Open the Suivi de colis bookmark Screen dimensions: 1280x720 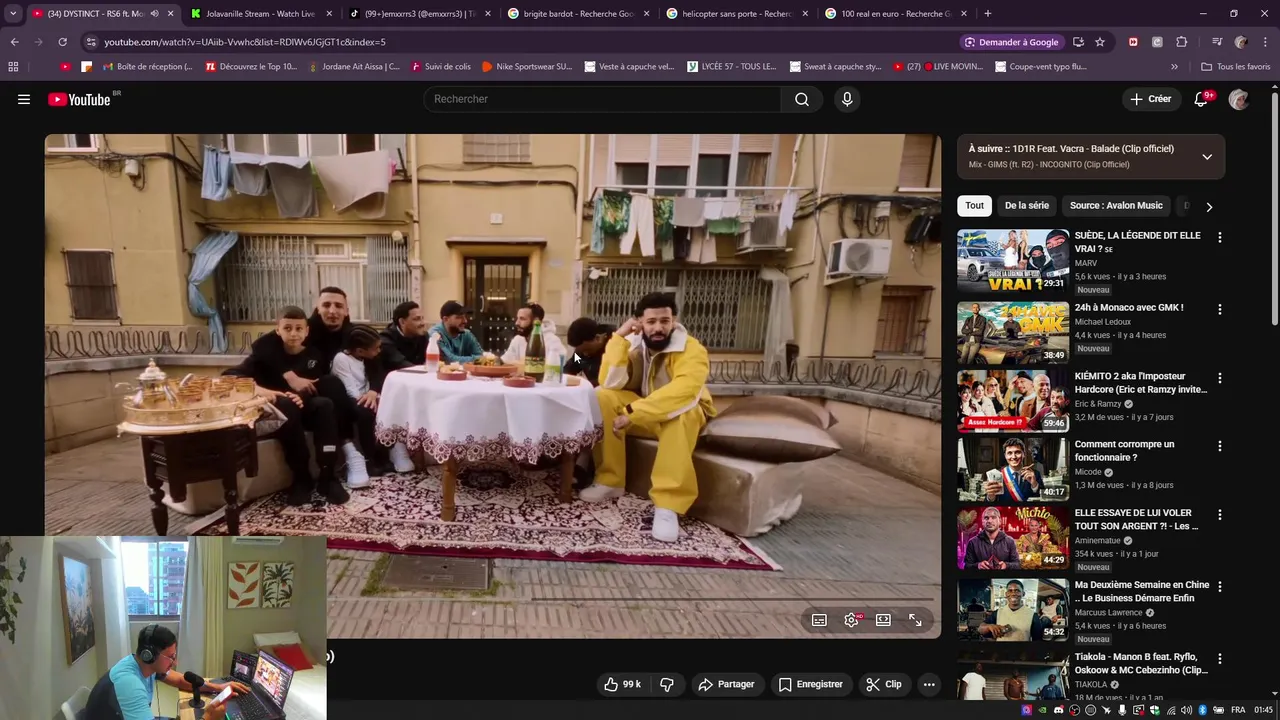click(x=439, y=67)
